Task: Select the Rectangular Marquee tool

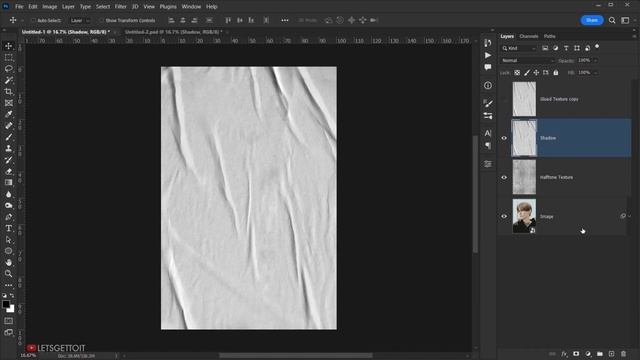Action: click(9, 58)
